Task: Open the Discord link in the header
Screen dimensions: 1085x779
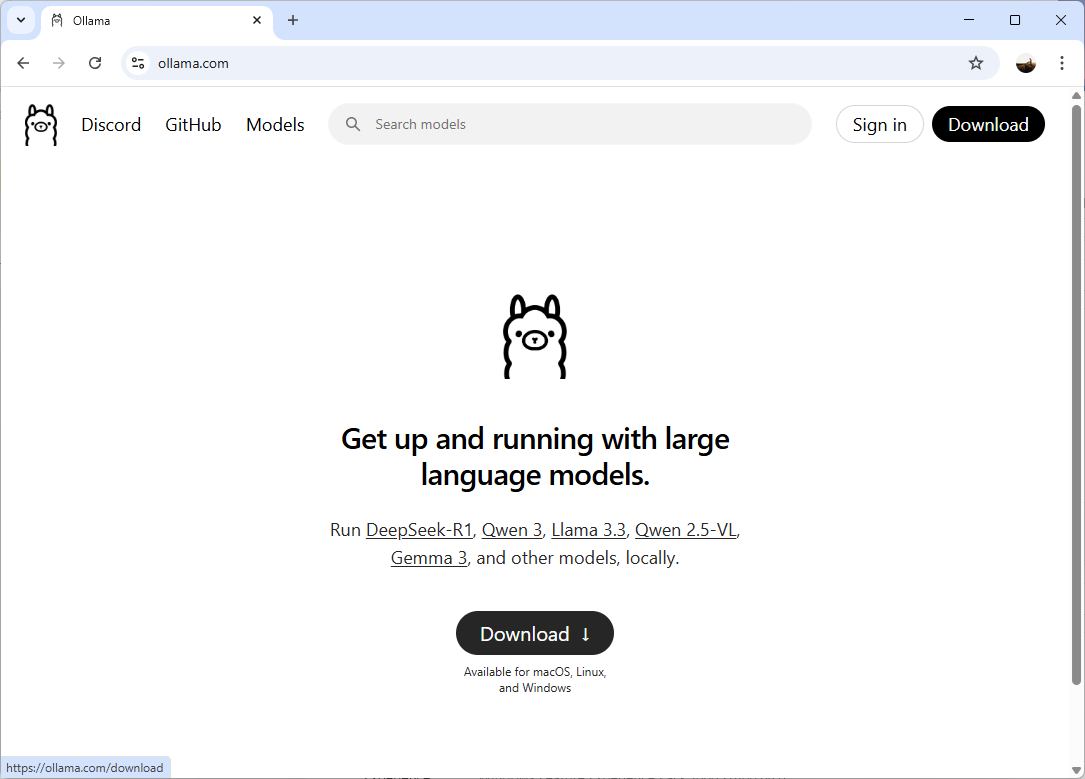Action: click(111, 125)
